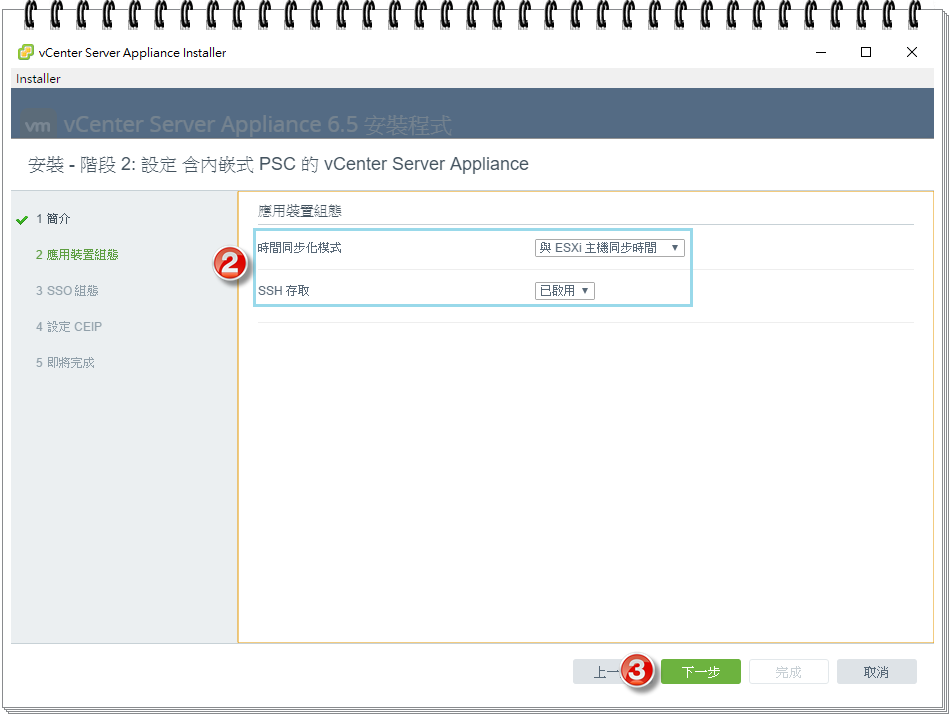
Task: Click the vCenter Server Appliance Installer title icon
Action: 26,52
